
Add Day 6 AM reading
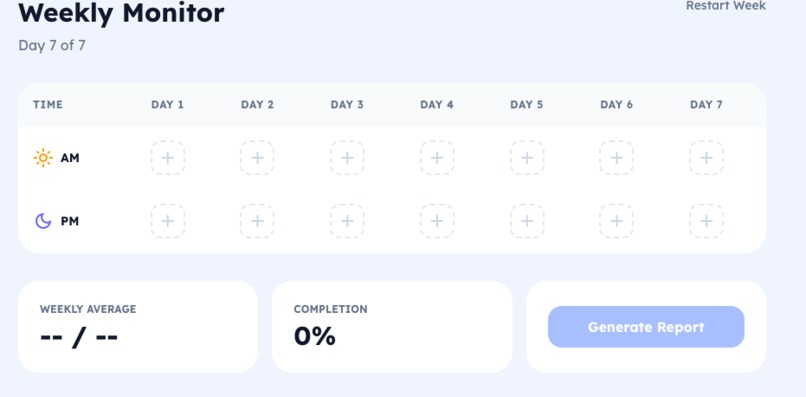pos(616,158)
